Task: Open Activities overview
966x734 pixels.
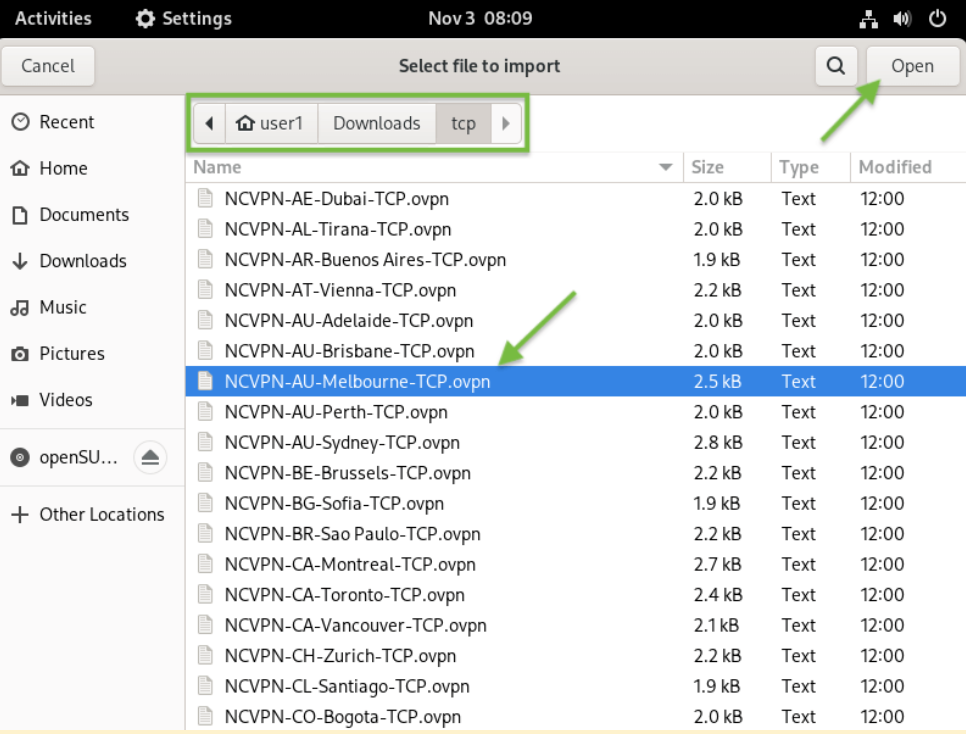Action: pyautogui.click(x=53, y=18)
